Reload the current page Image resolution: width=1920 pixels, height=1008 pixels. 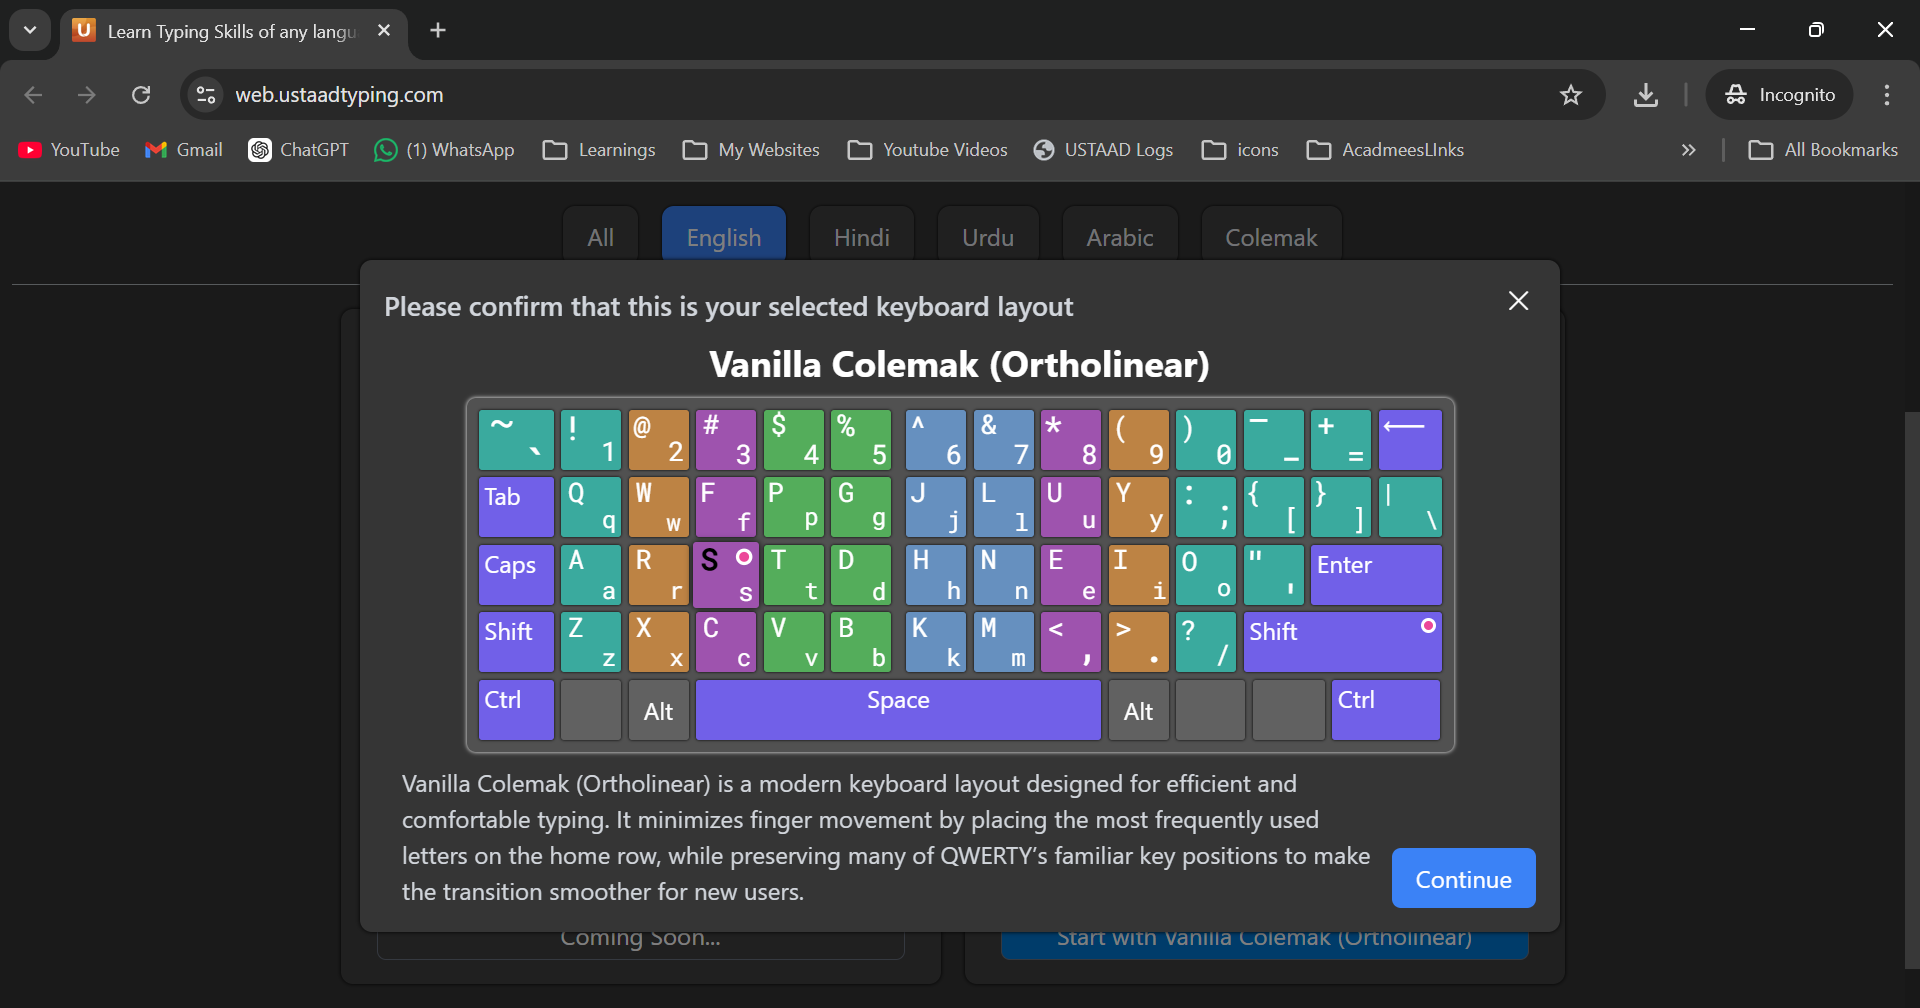click(141, 95)
